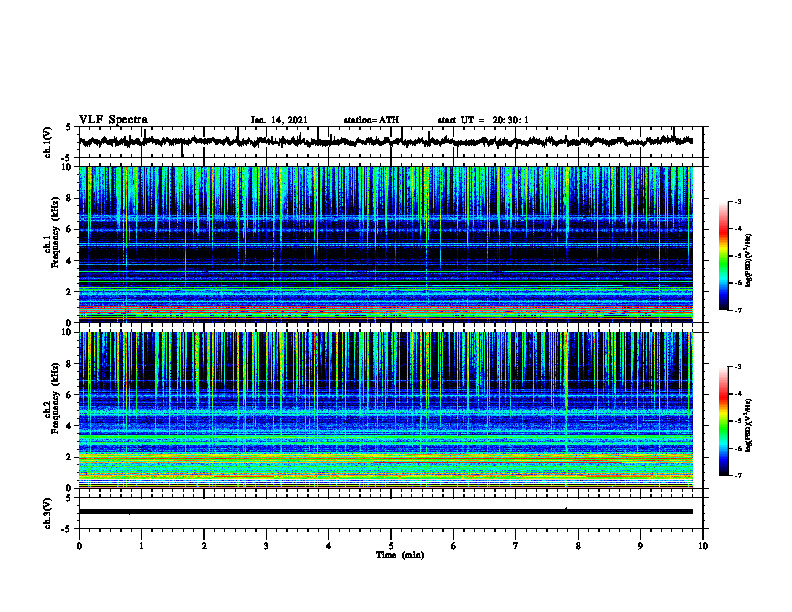Click the "-3" tick on ch.1 colorbar
This screenshot has width=792, height=612.
tap(738, 202)
